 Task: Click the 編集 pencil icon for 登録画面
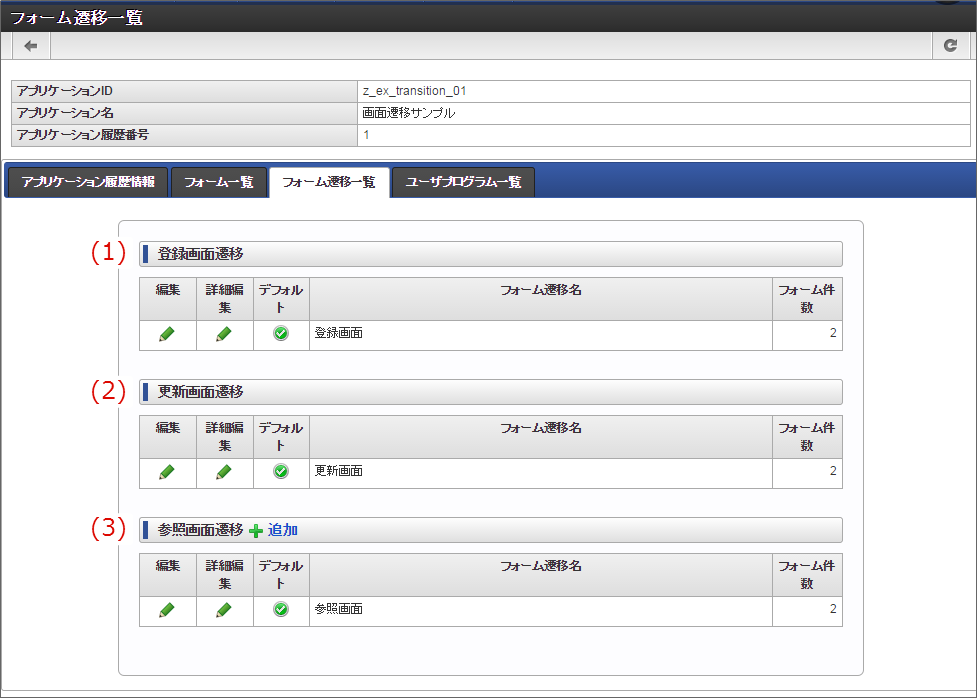166,334
